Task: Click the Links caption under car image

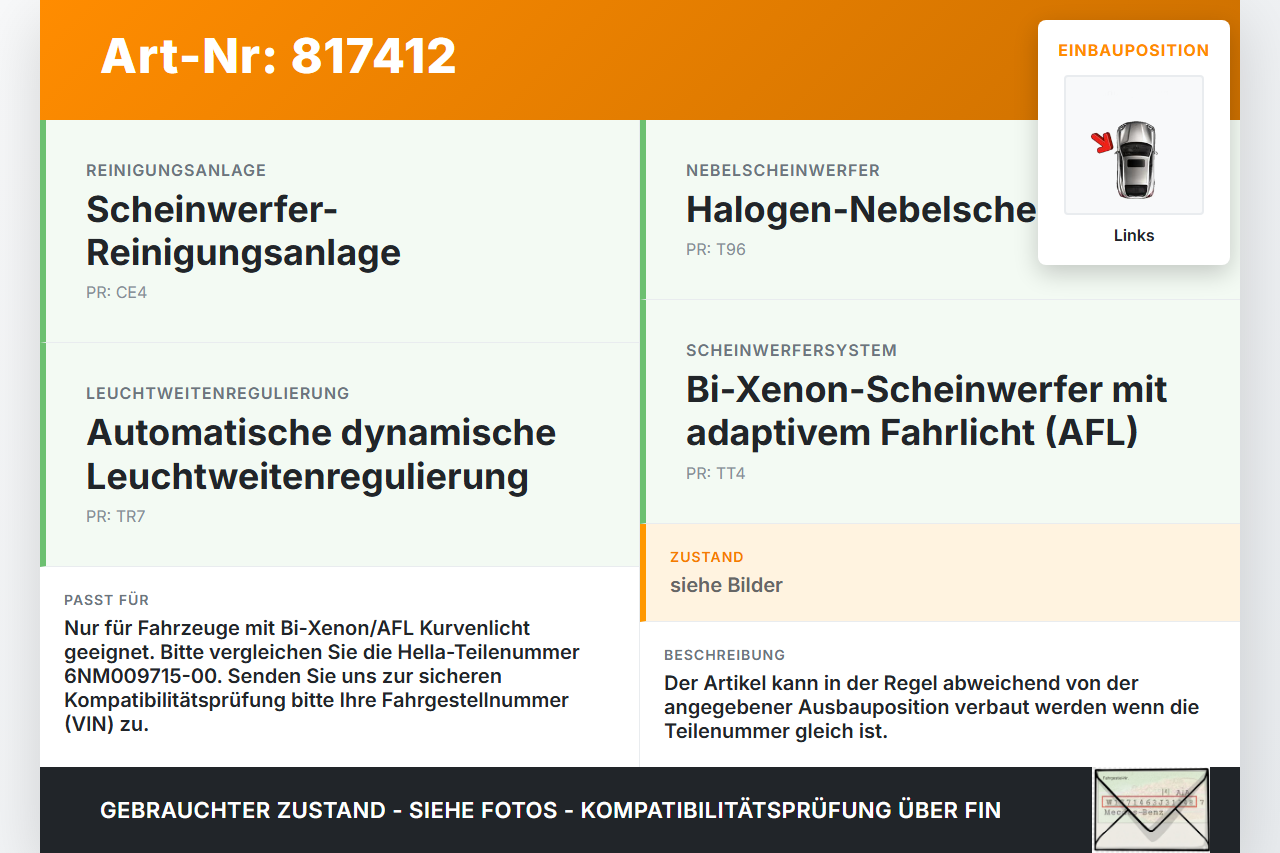Action: pos(1134,236)
